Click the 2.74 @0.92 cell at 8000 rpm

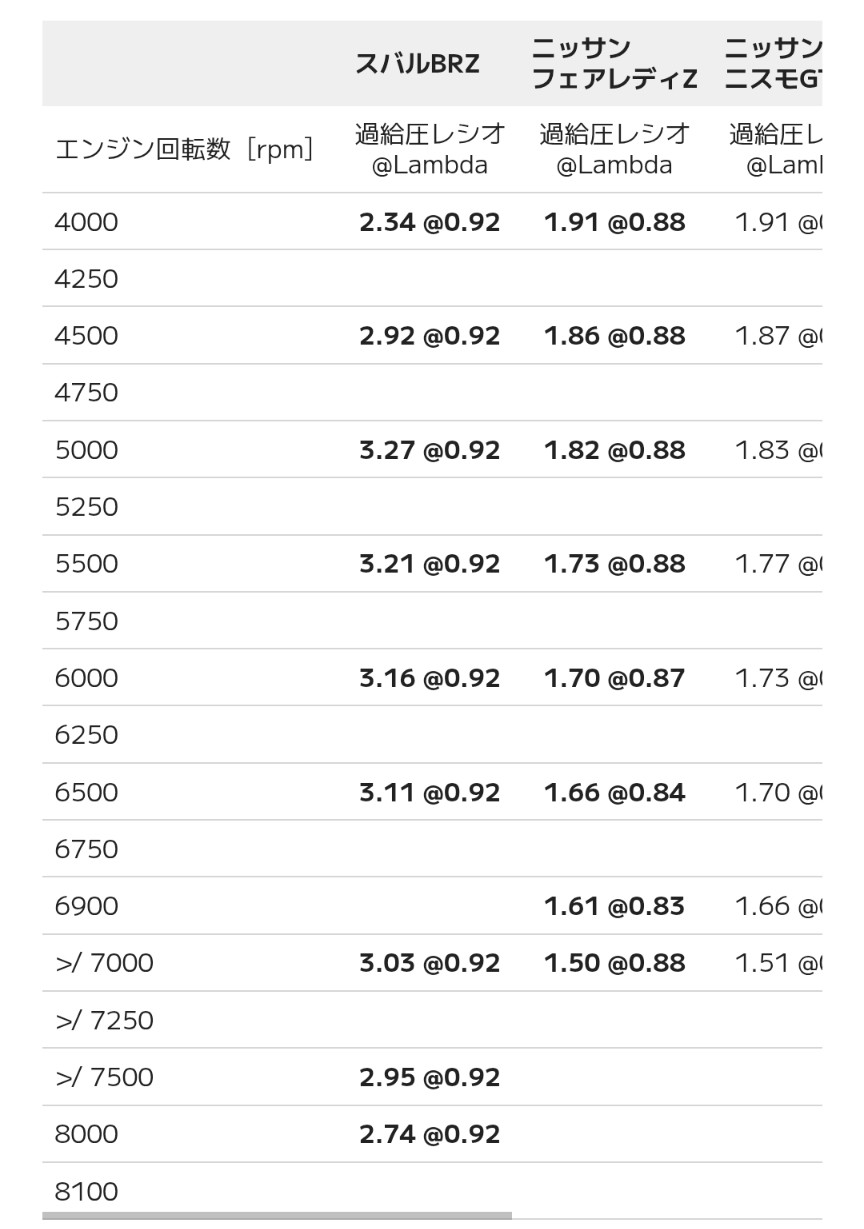[429, 1134]
